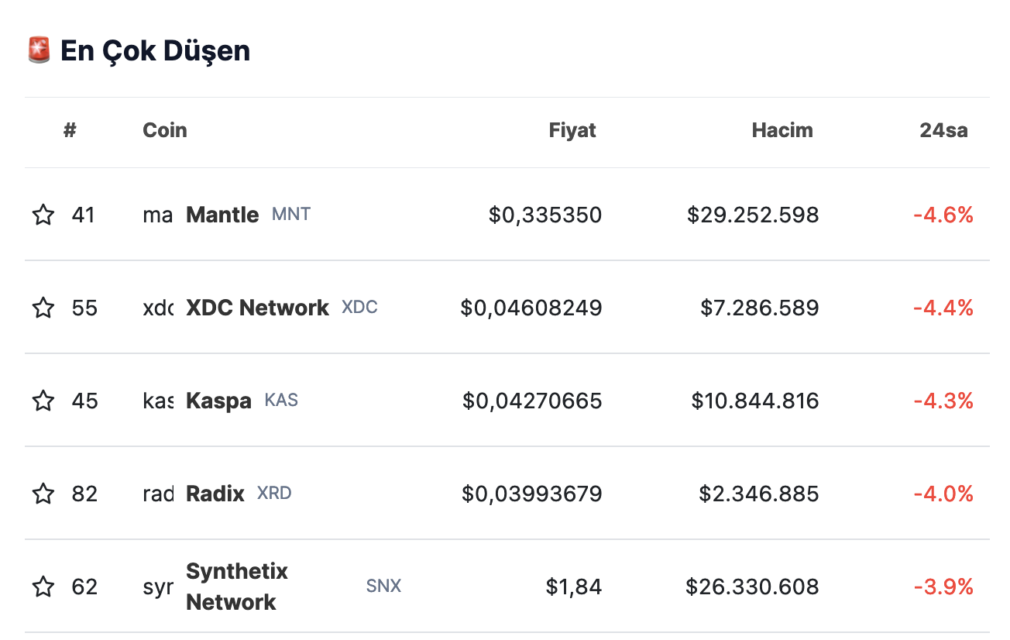Click the Kaspa coin logo placeholder
Image resolution: width=1010 pixels, height=640 pixels.
pos(158,400)
